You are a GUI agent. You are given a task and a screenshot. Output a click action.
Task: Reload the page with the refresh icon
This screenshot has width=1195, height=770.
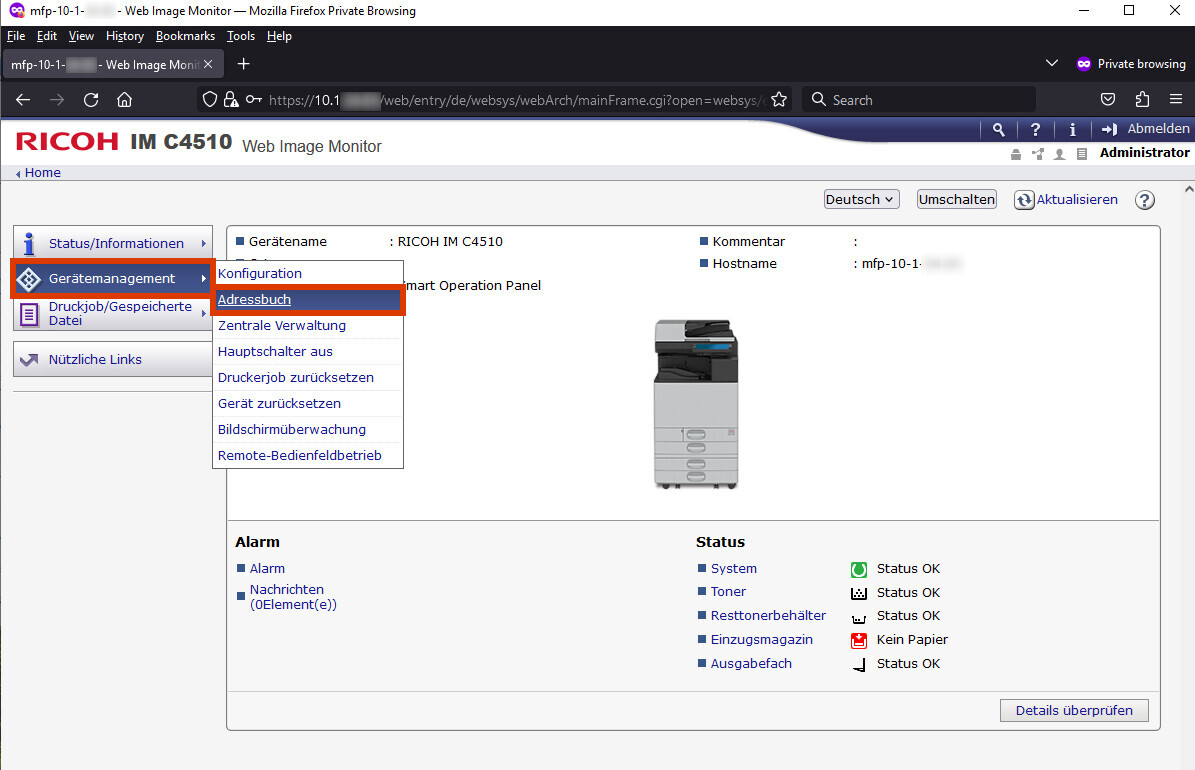[91, 100]
